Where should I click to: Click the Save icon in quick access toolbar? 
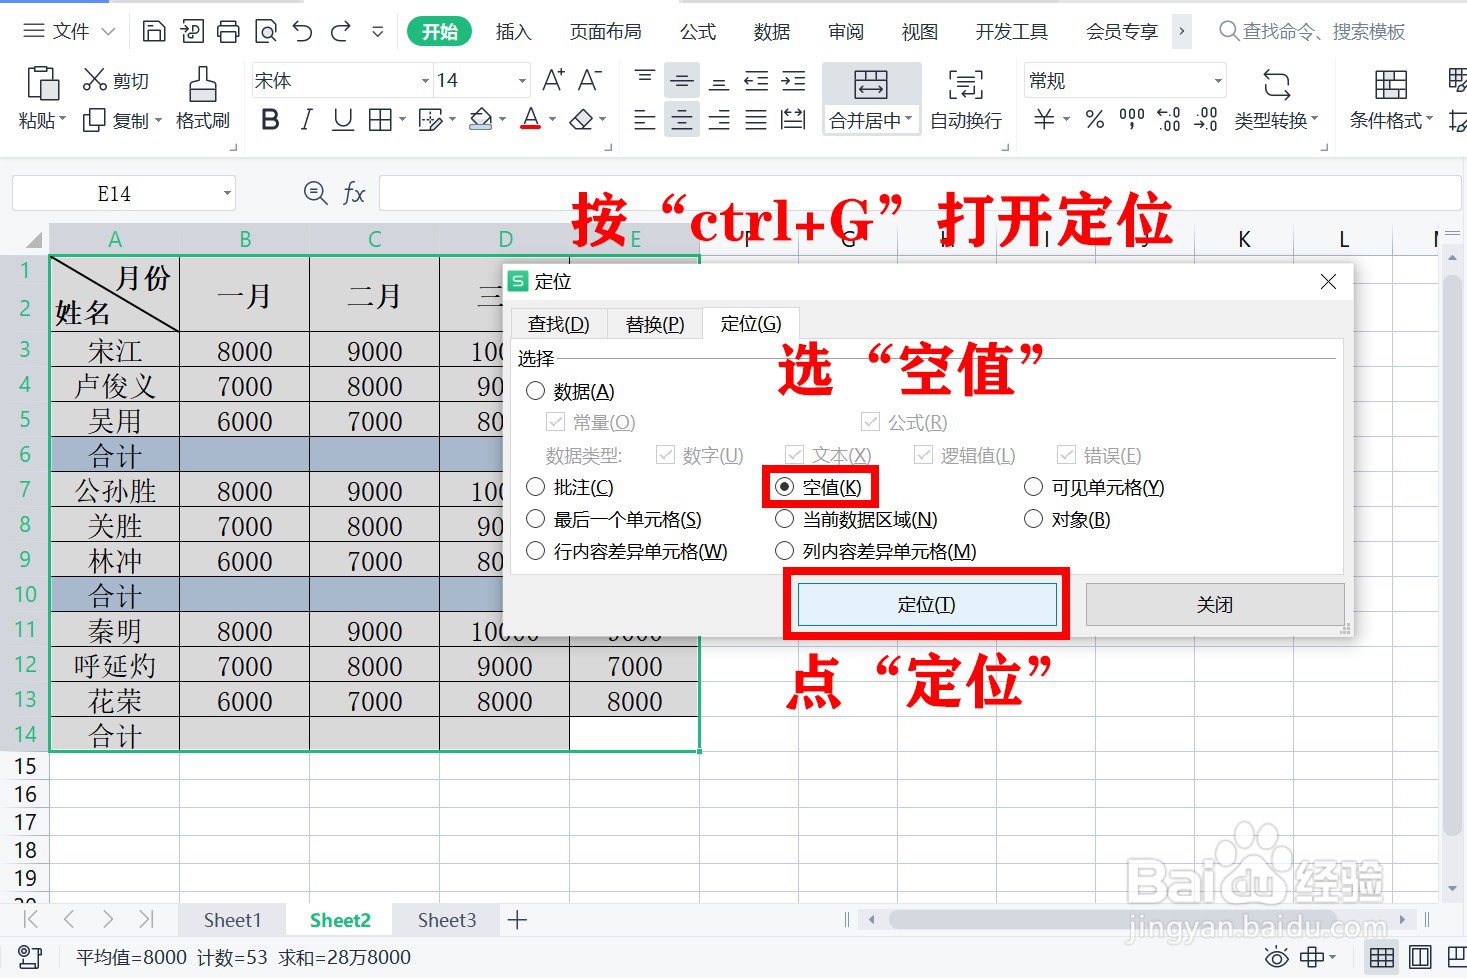[x=154, y=31]
